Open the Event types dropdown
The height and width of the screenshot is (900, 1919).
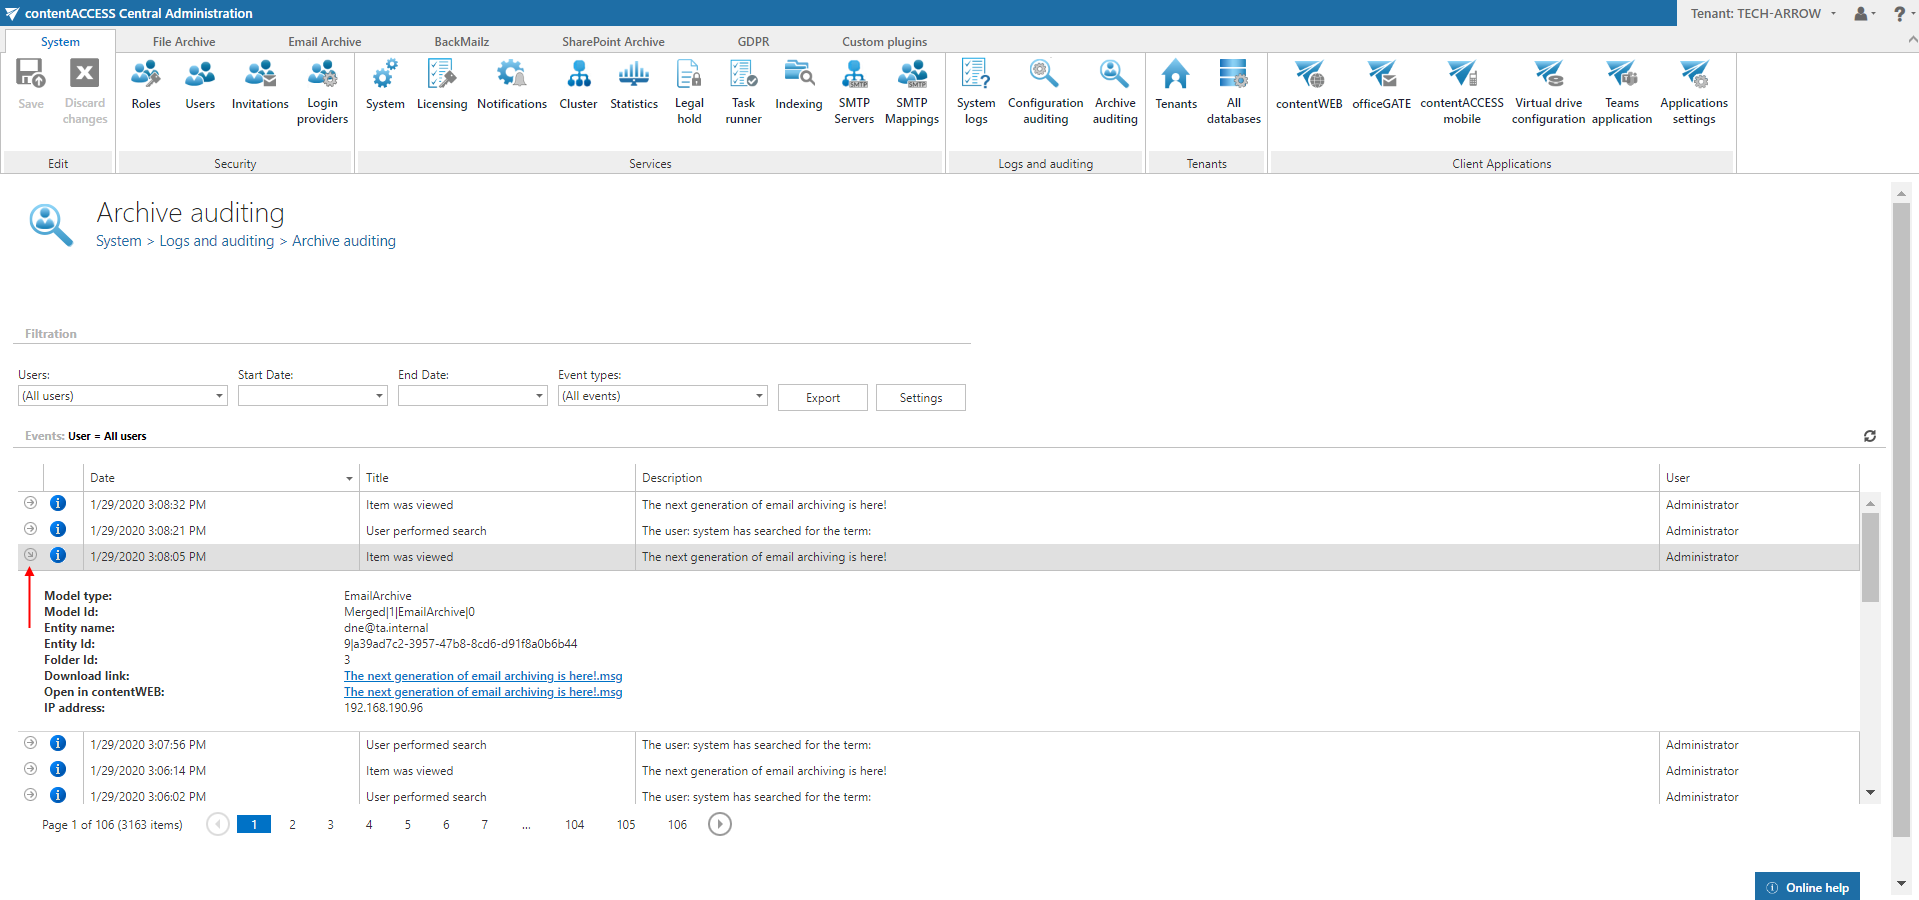759,396
